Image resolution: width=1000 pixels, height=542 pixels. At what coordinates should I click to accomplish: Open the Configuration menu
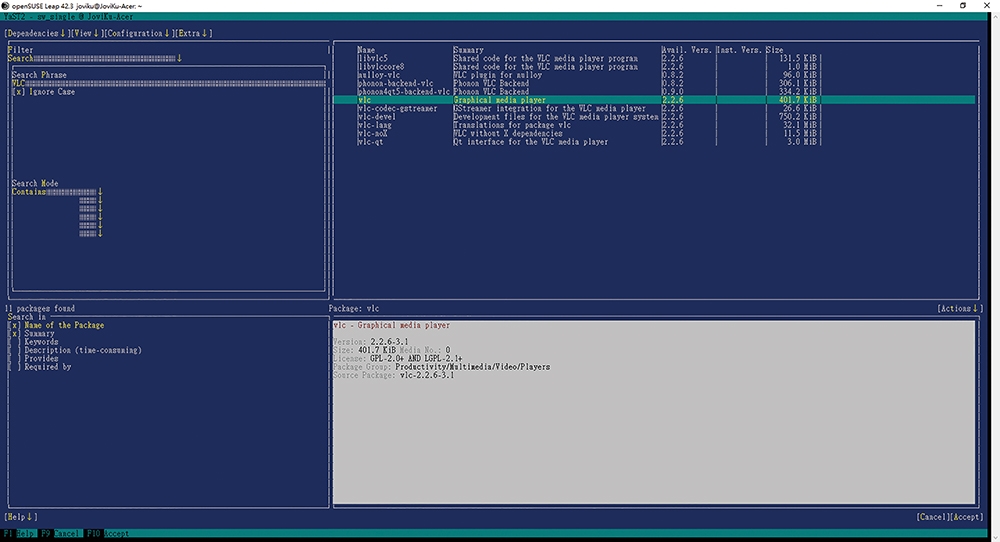tap(138, 33)
